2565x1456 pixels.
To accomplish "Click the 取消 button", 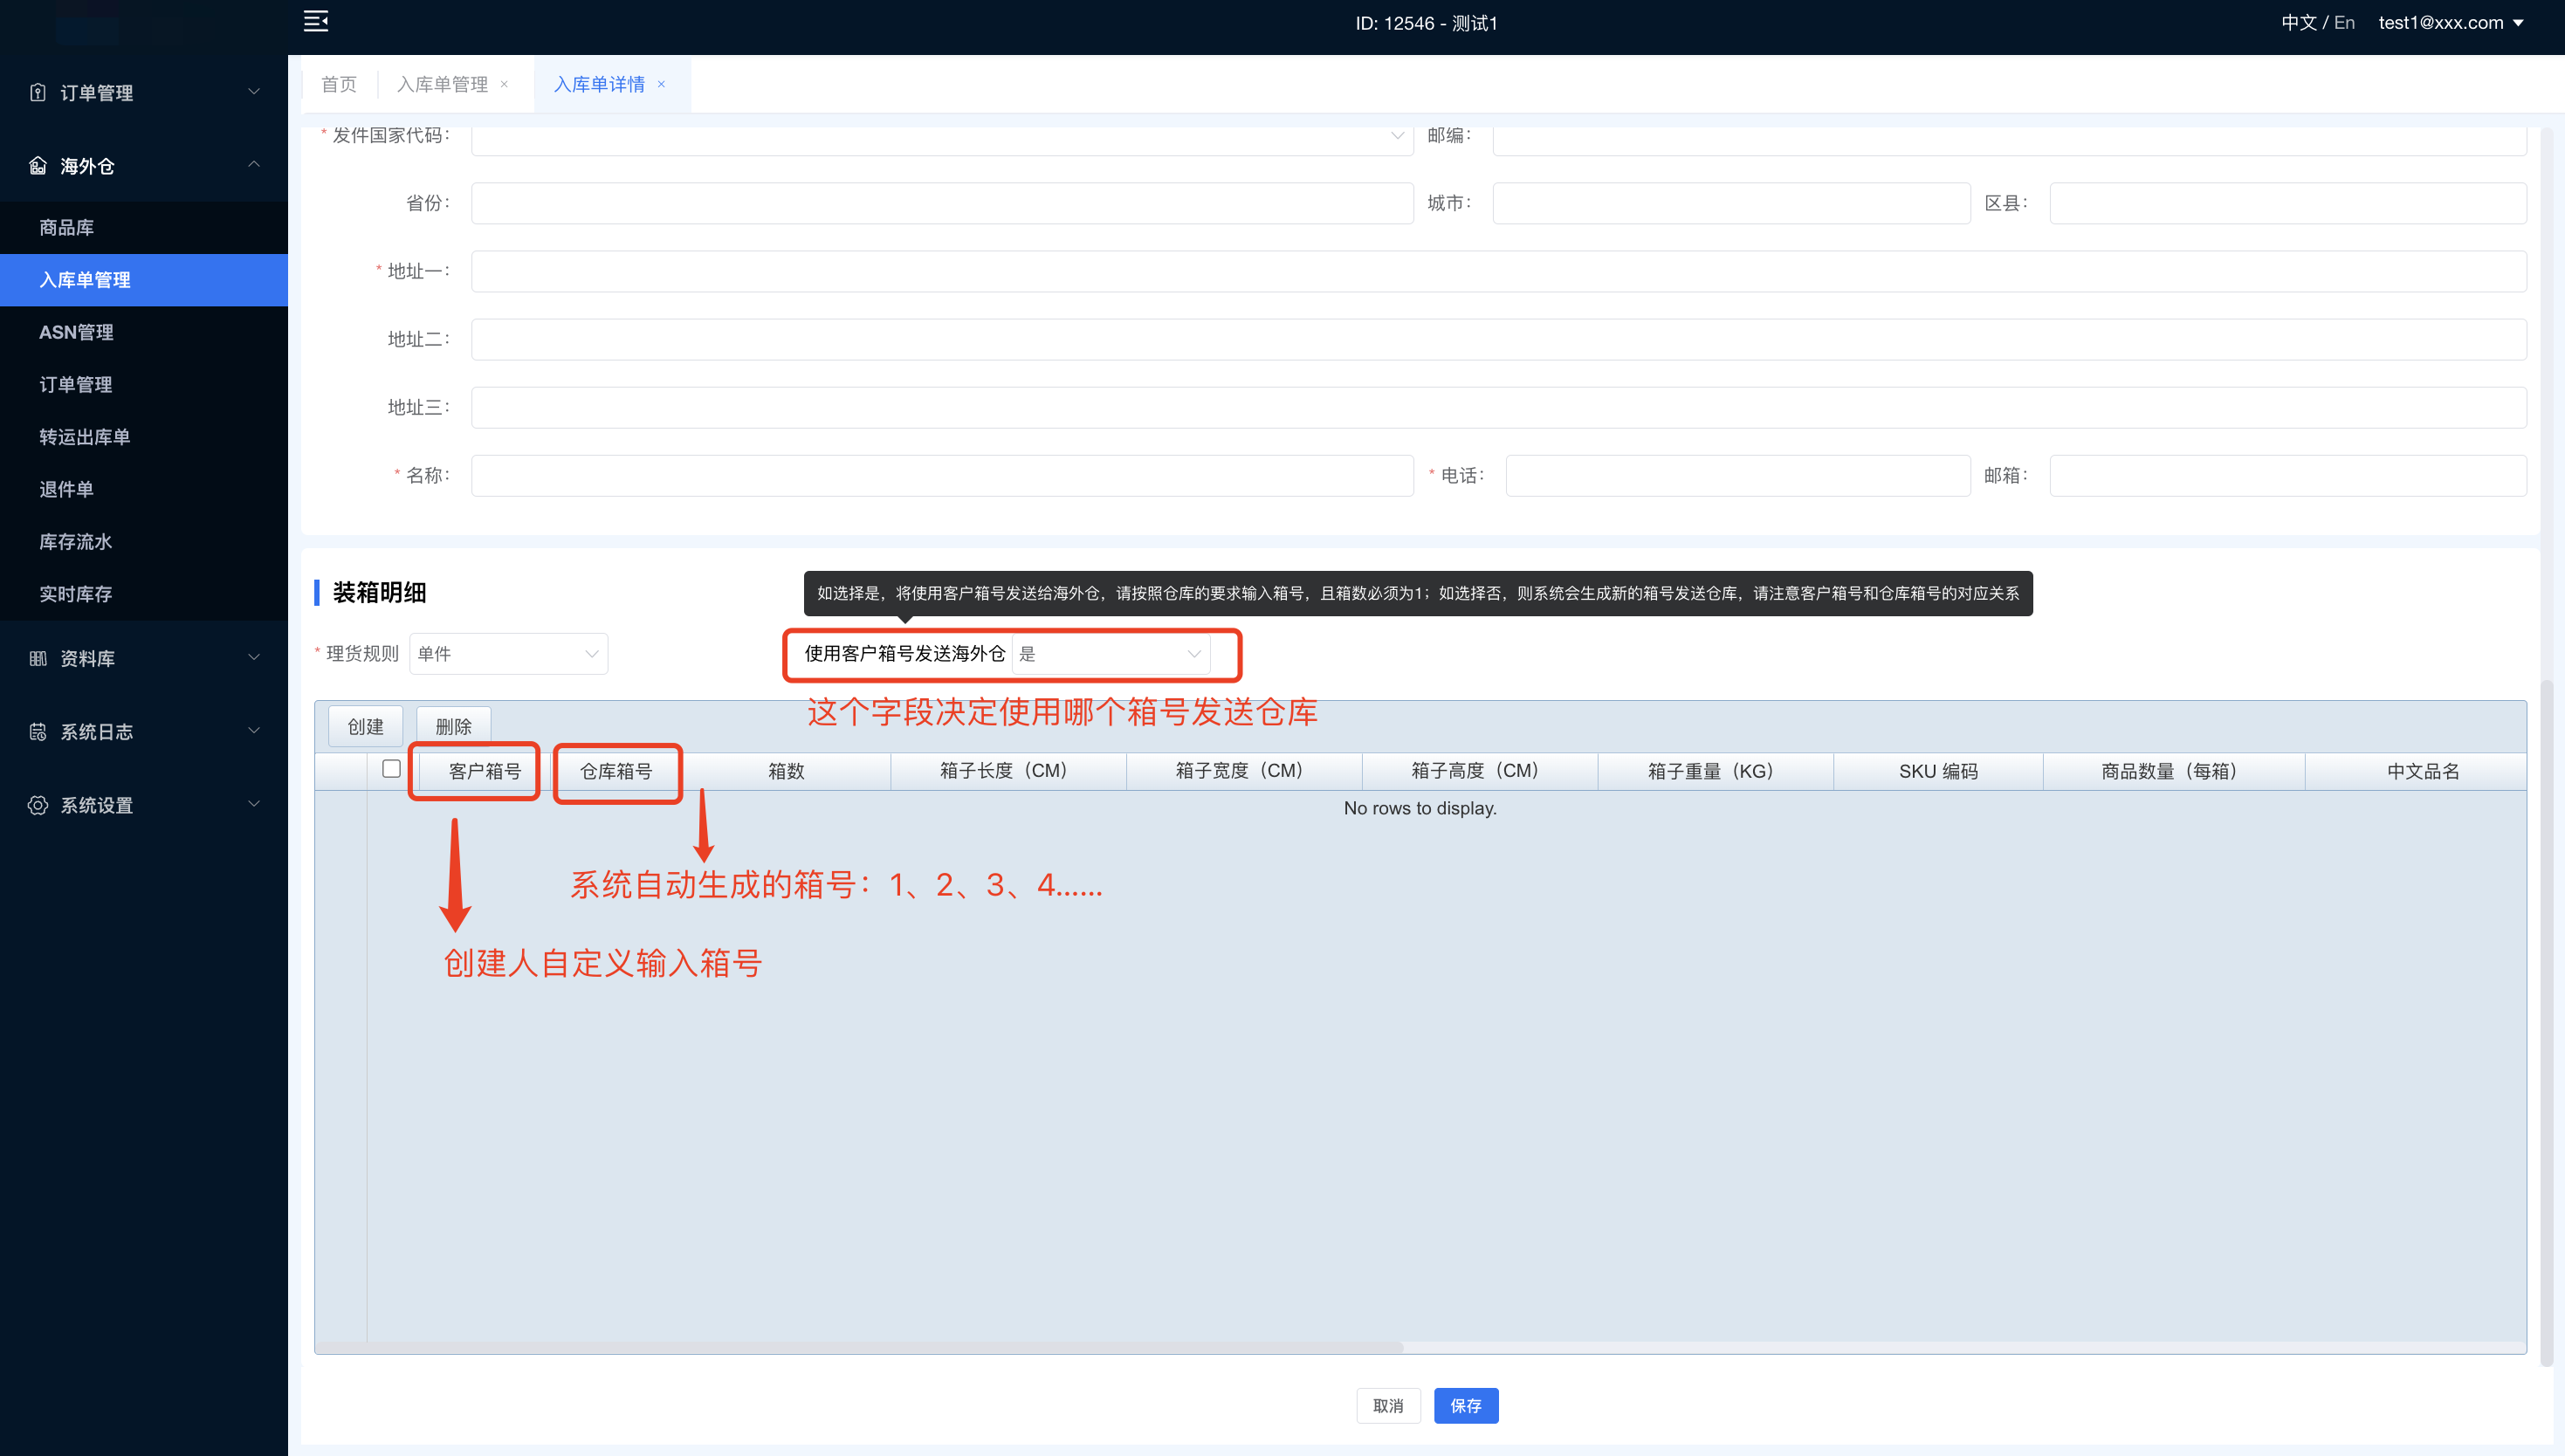I will [x=1388, y=1406].
